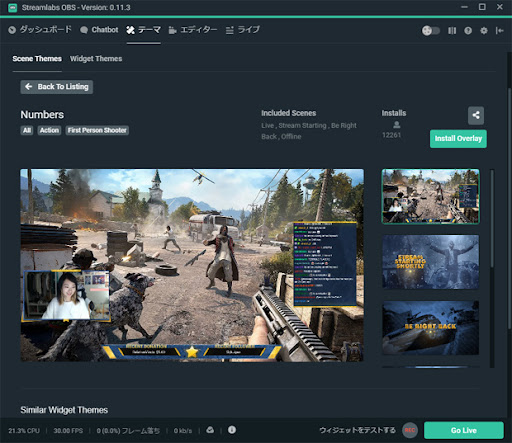Toggle the night mode switch in the top bar
Screen dimensions: 512x443
click(x=431, y=31)
